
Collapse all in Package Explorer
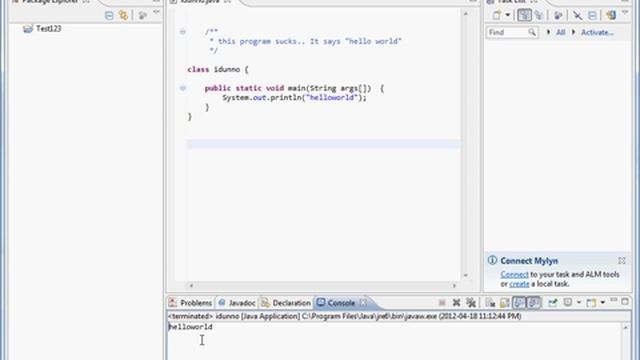pyautogui.click(x=109, y=16)
